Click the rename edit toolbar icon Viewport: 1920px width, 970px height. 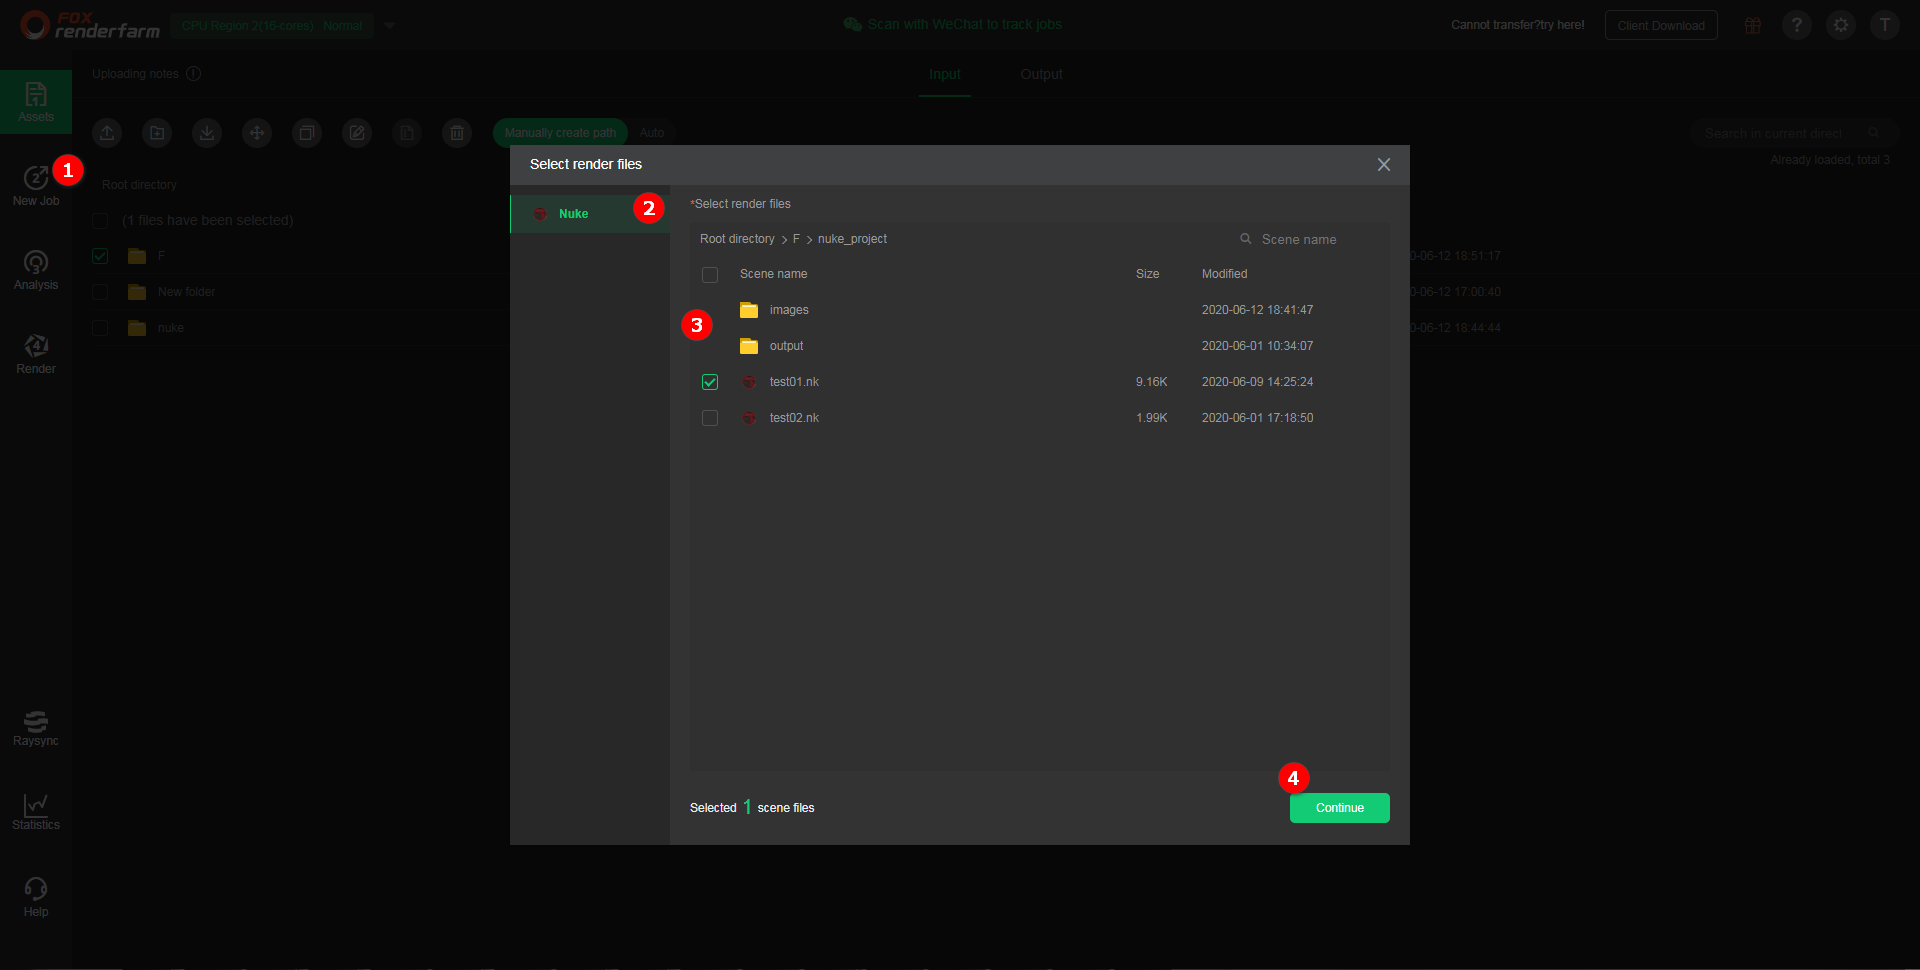357,132
